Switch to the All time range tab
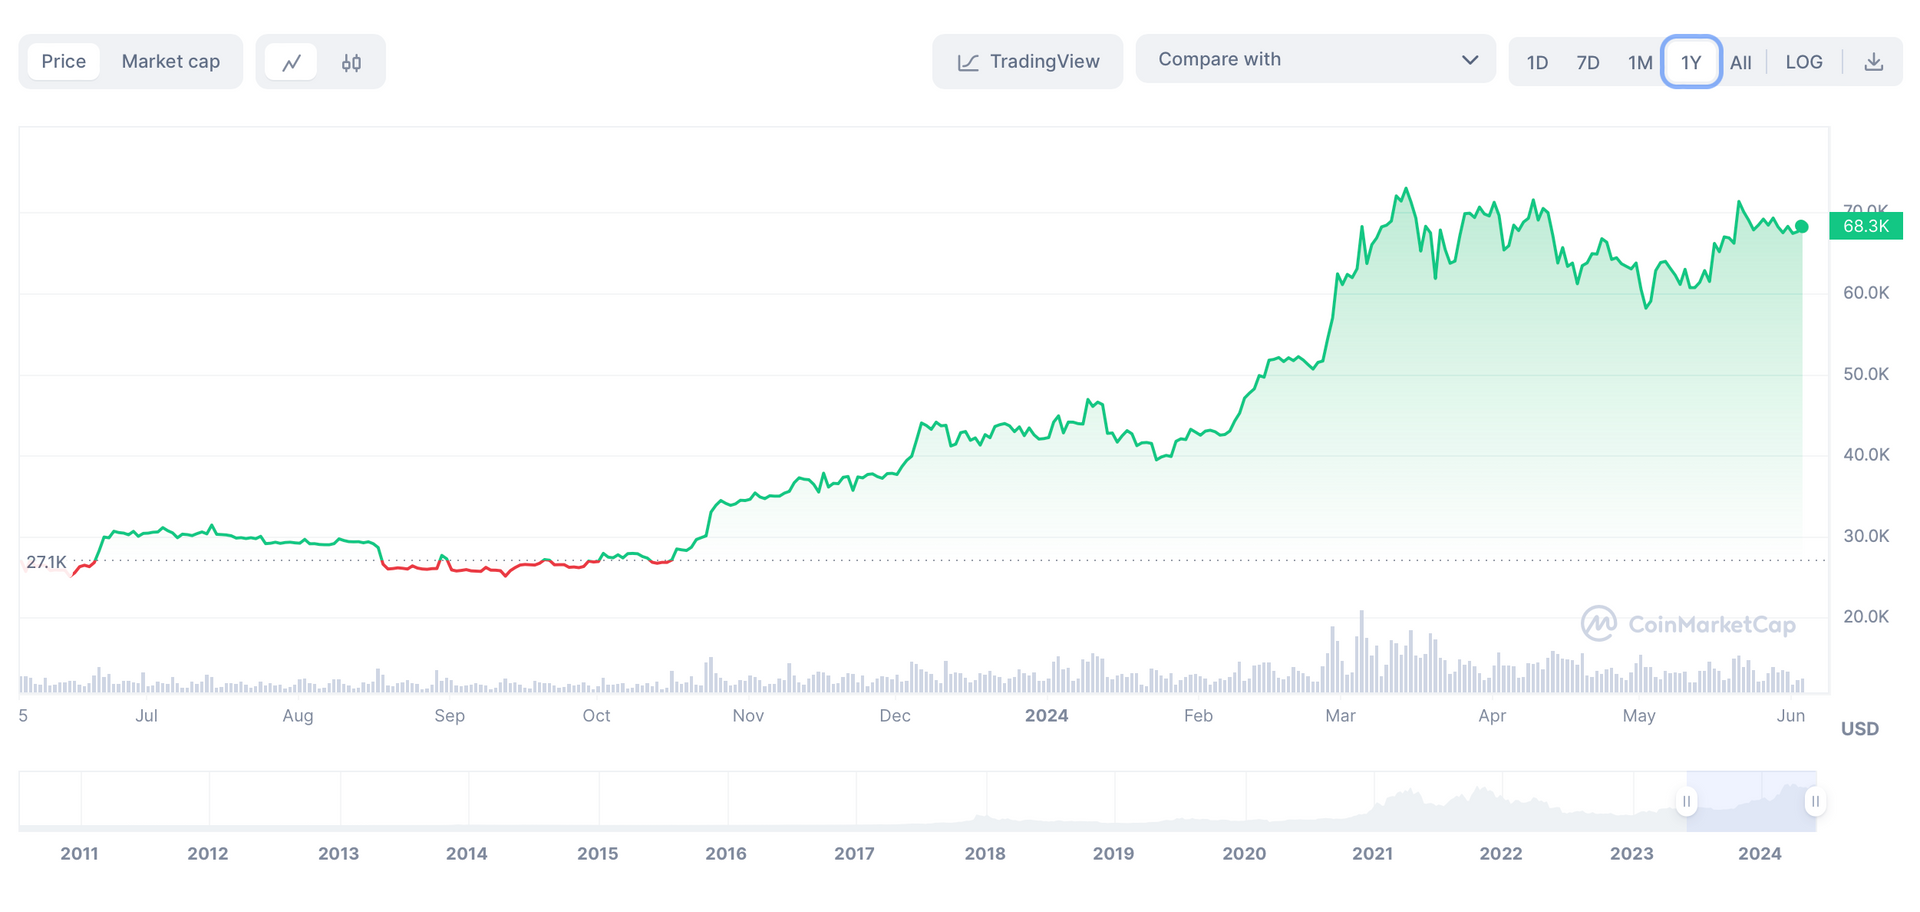The image size is (1920, 912). 1742,61
